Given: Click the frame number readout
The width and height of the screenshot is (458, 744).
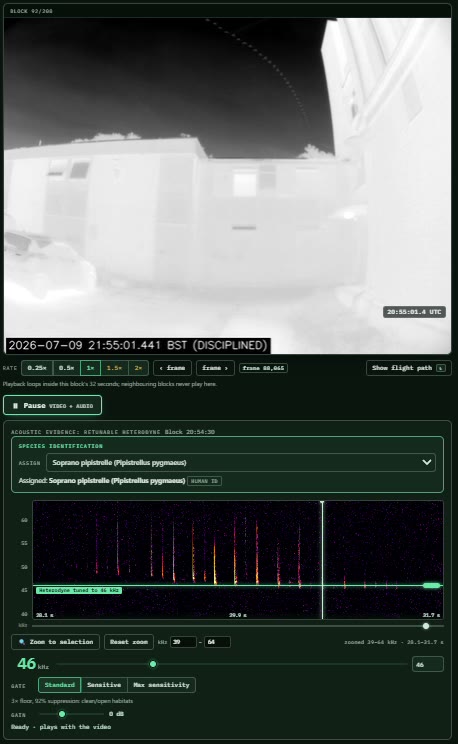Looking at the screenshot, I should tap(263, 368).
